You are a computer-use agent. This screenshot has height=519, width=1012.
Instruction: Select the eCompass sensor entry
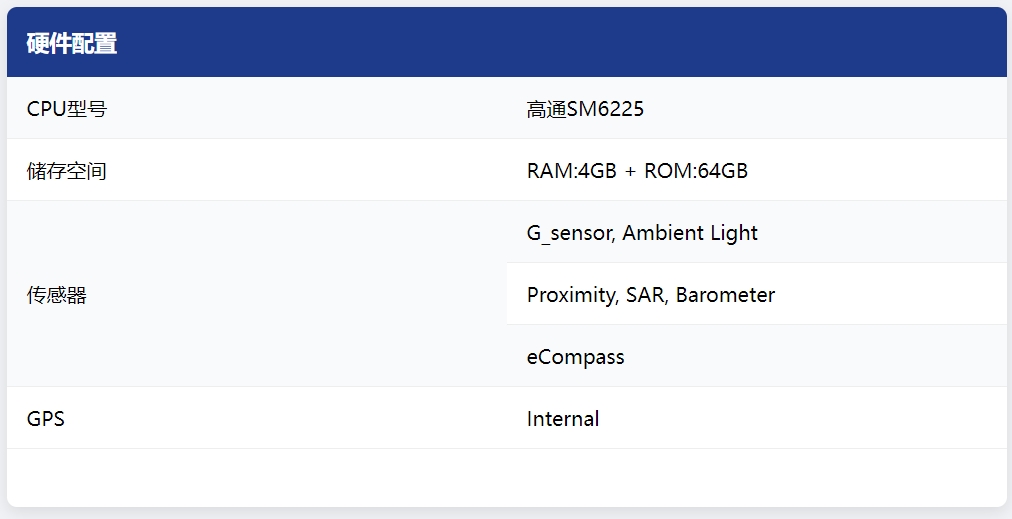click(575, 357)
